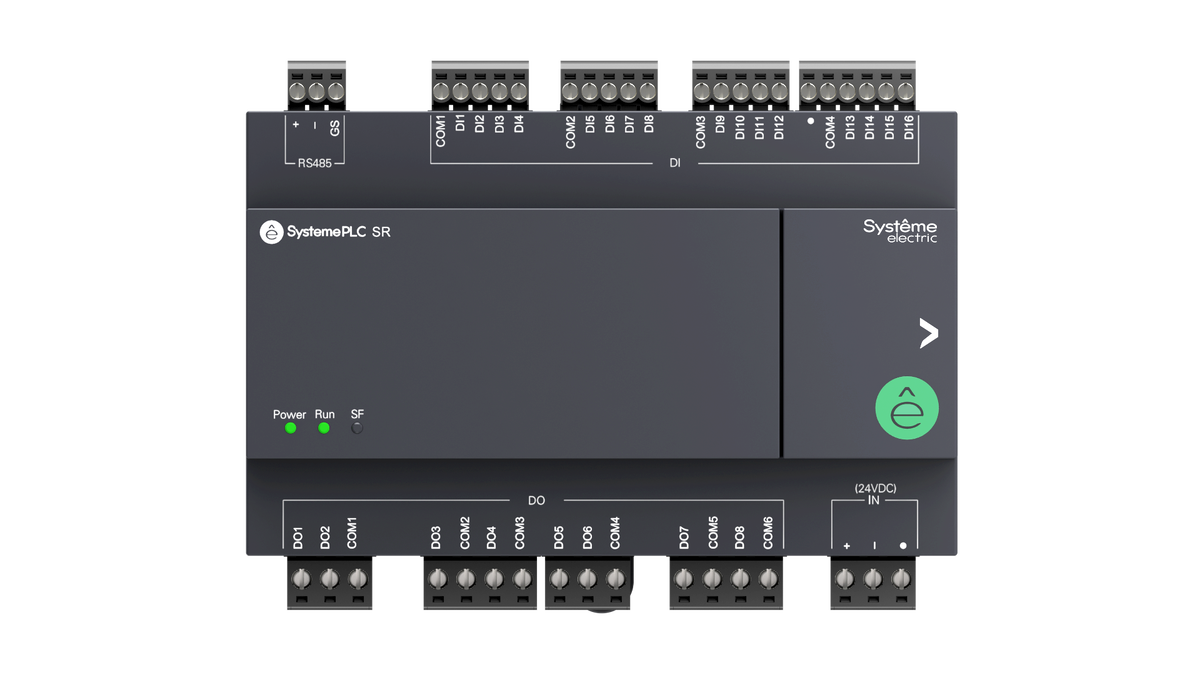
Task: Click the "DI9" terminal label
Action: tap(720, 125)
